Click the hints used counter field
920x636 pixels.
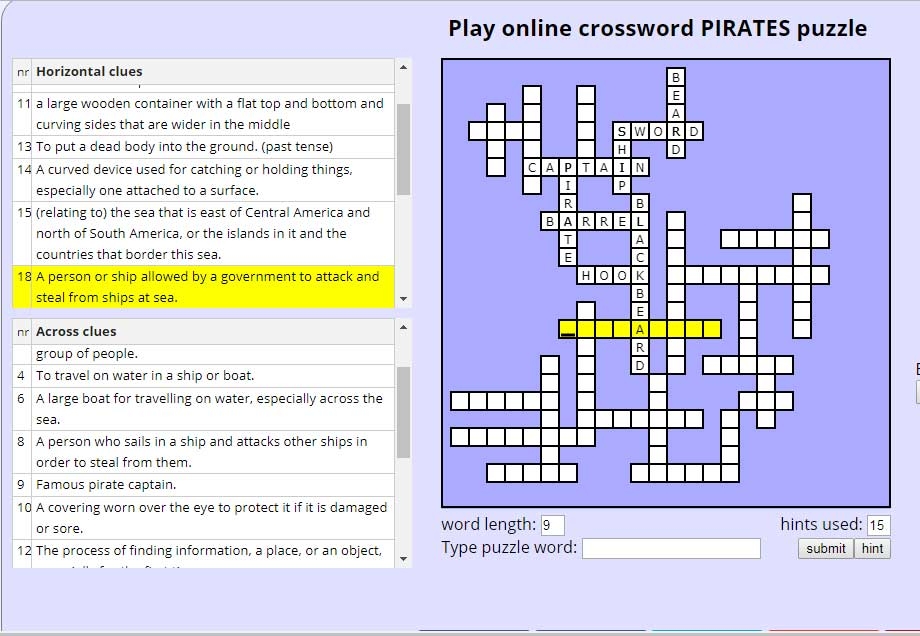(877, 525)
